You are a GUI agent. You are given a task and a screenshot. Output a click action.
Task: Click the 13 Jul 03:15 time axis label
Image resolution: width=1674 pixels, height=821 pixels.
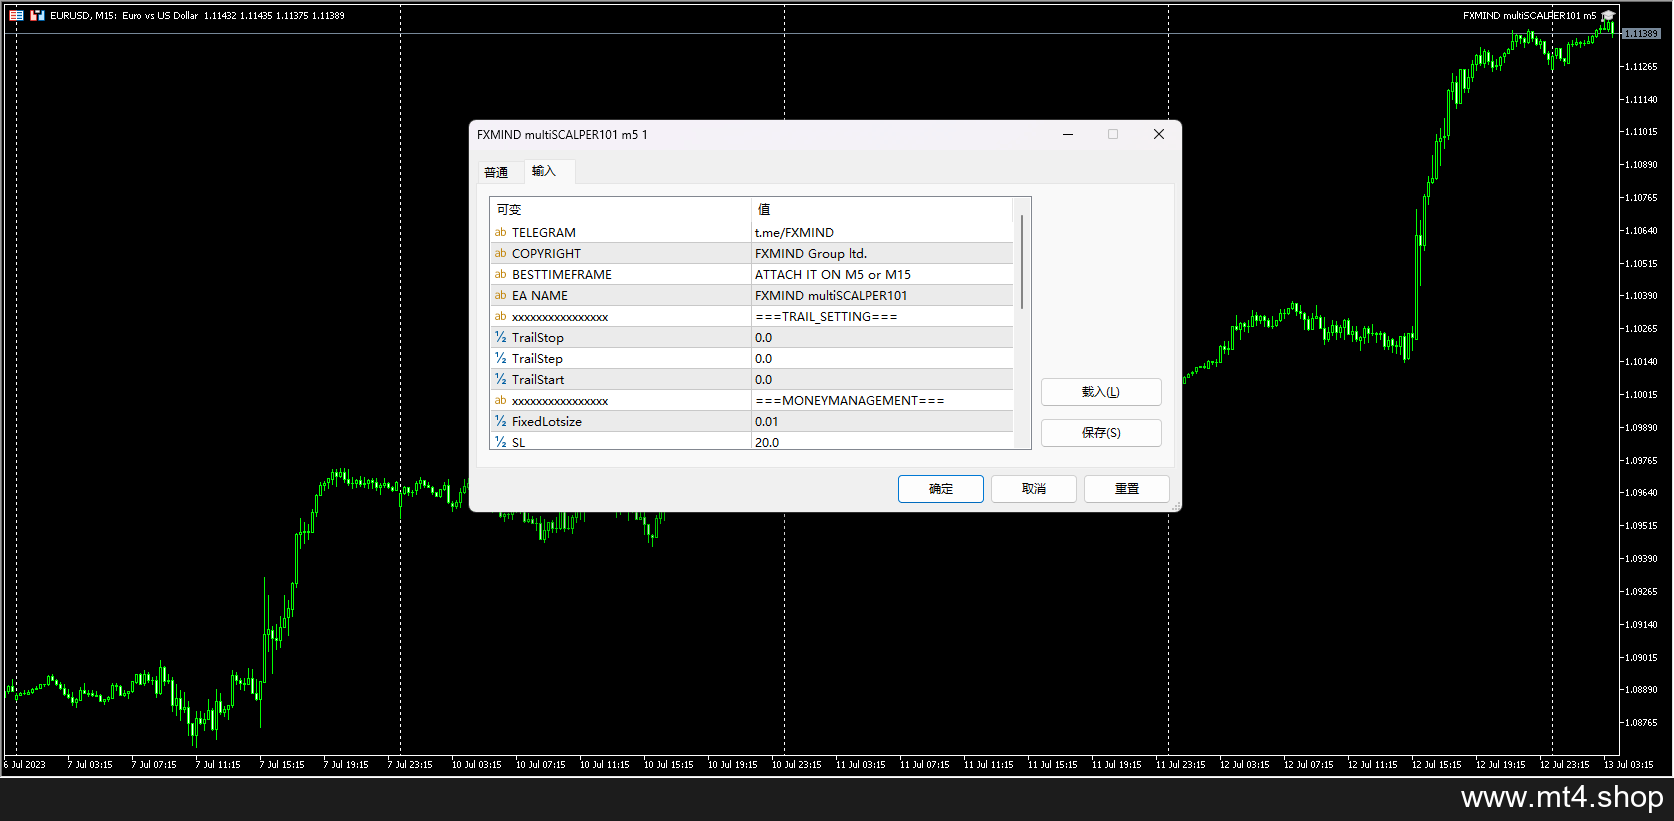(x=1628, y=765)
